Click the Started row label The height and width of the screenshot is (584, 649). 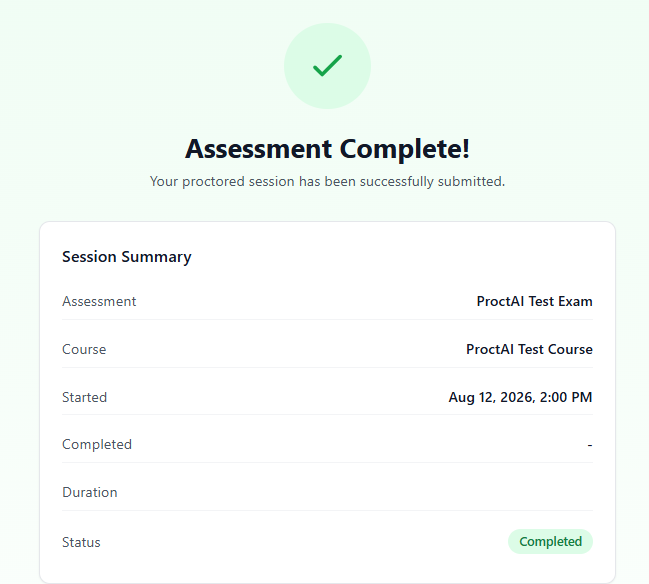(x=84, y=397)
